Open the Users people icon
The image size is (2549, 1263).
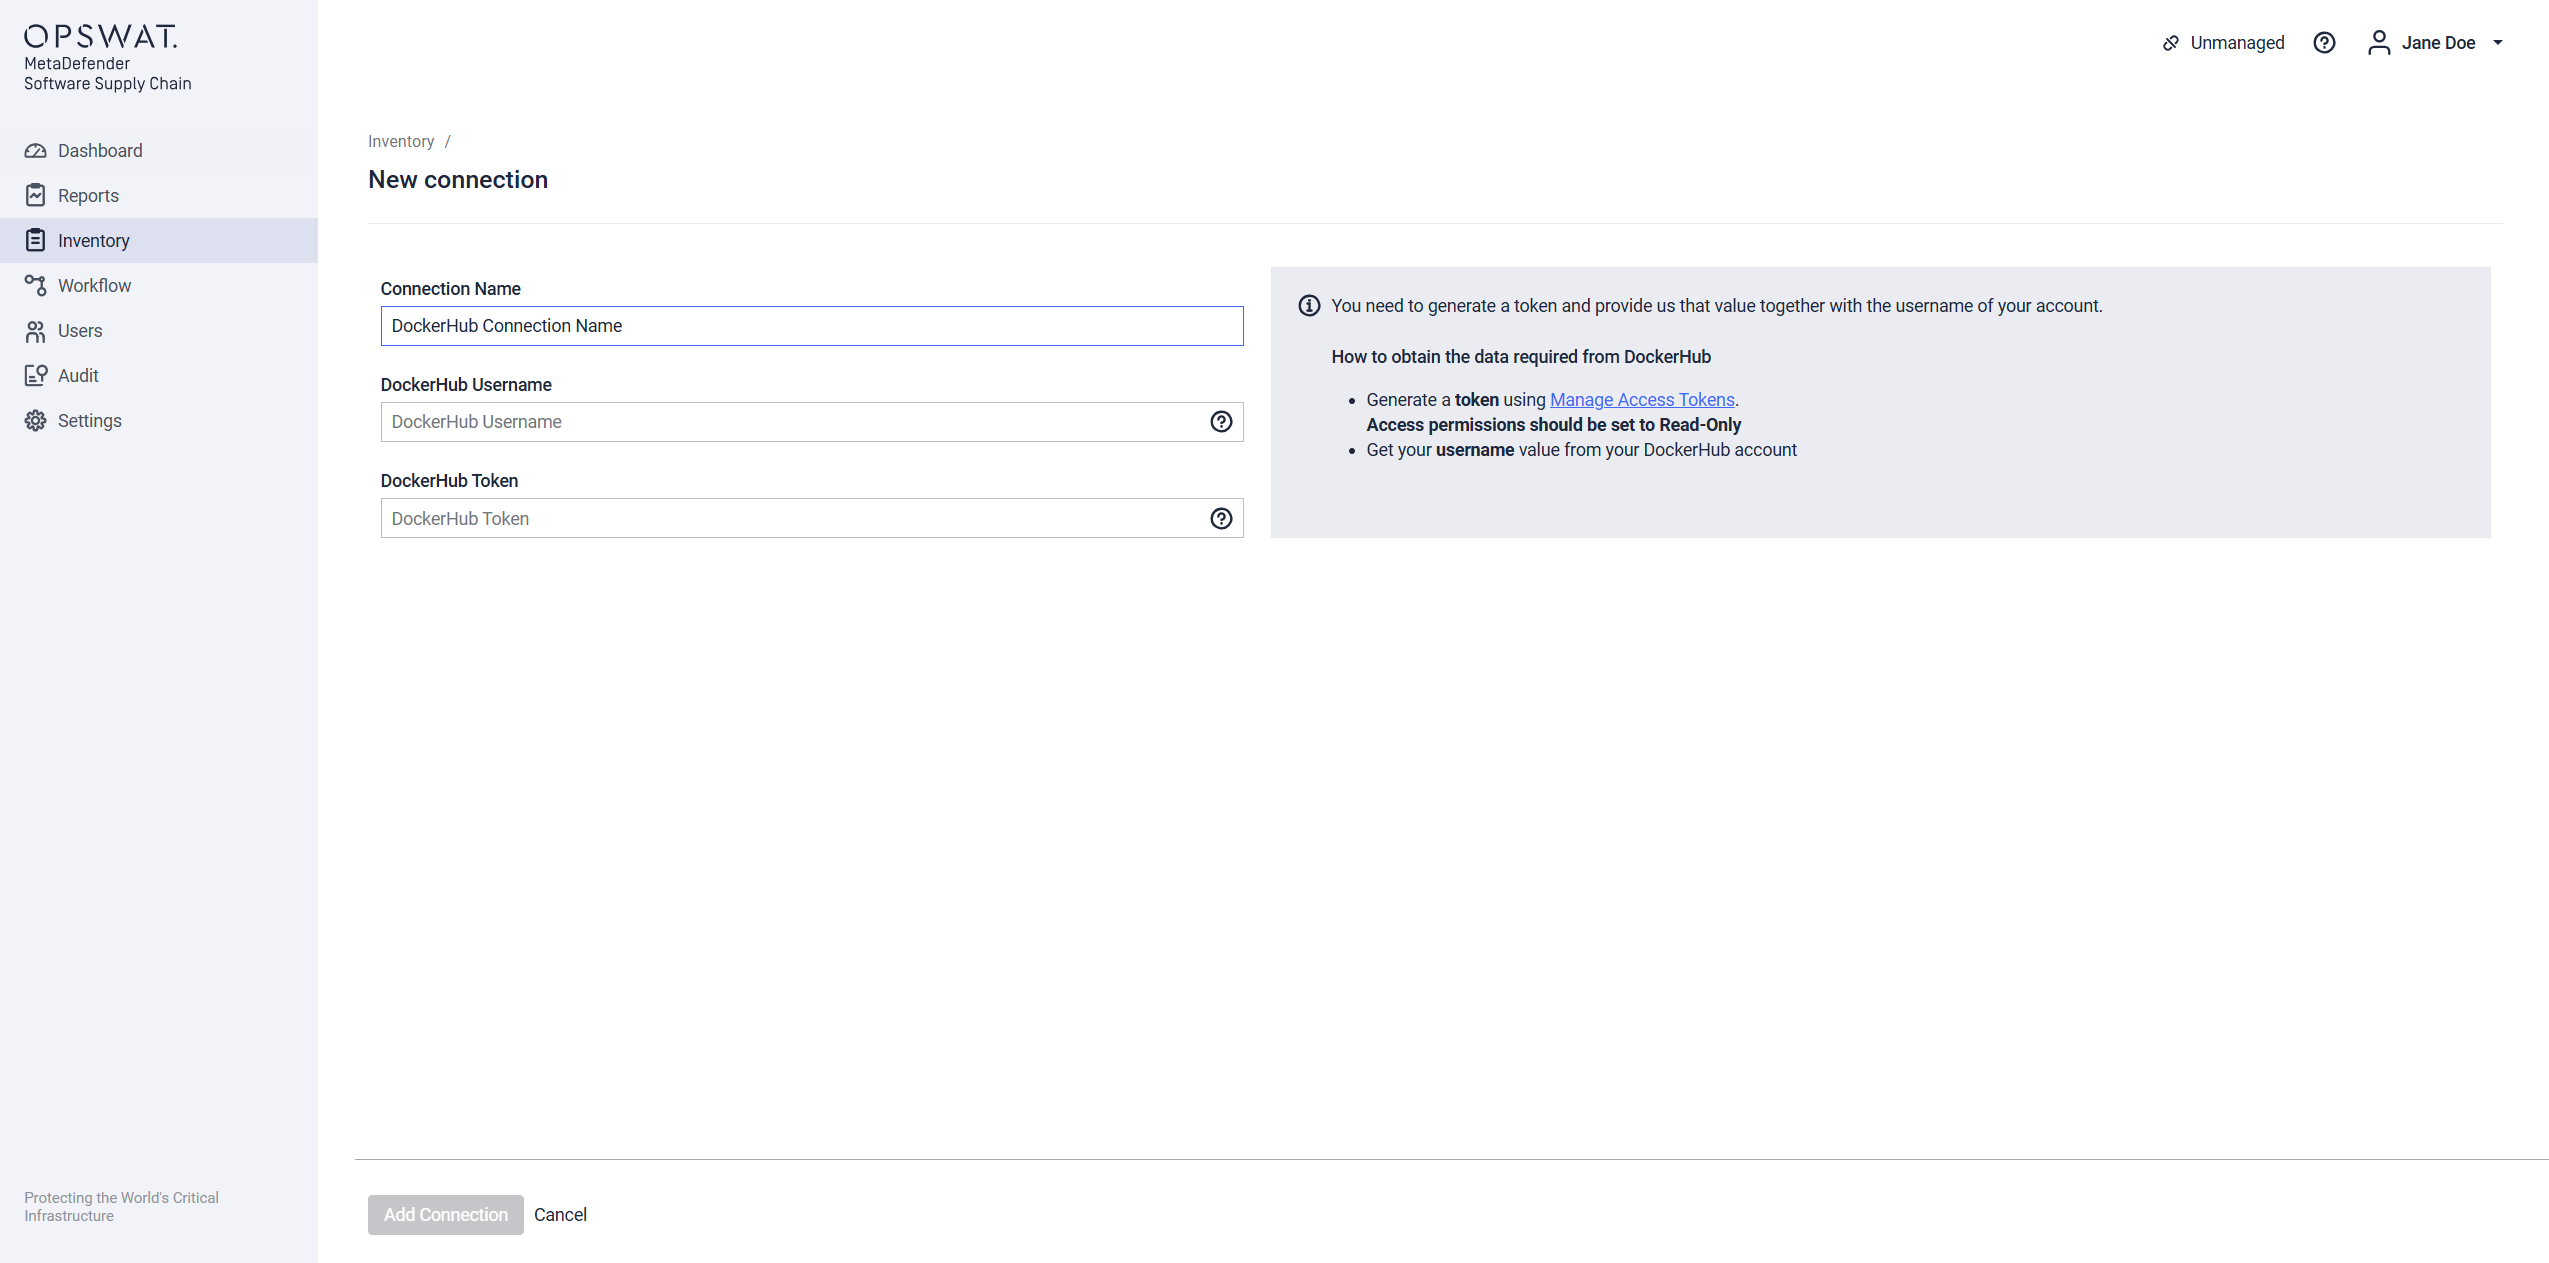coord(36,331)
